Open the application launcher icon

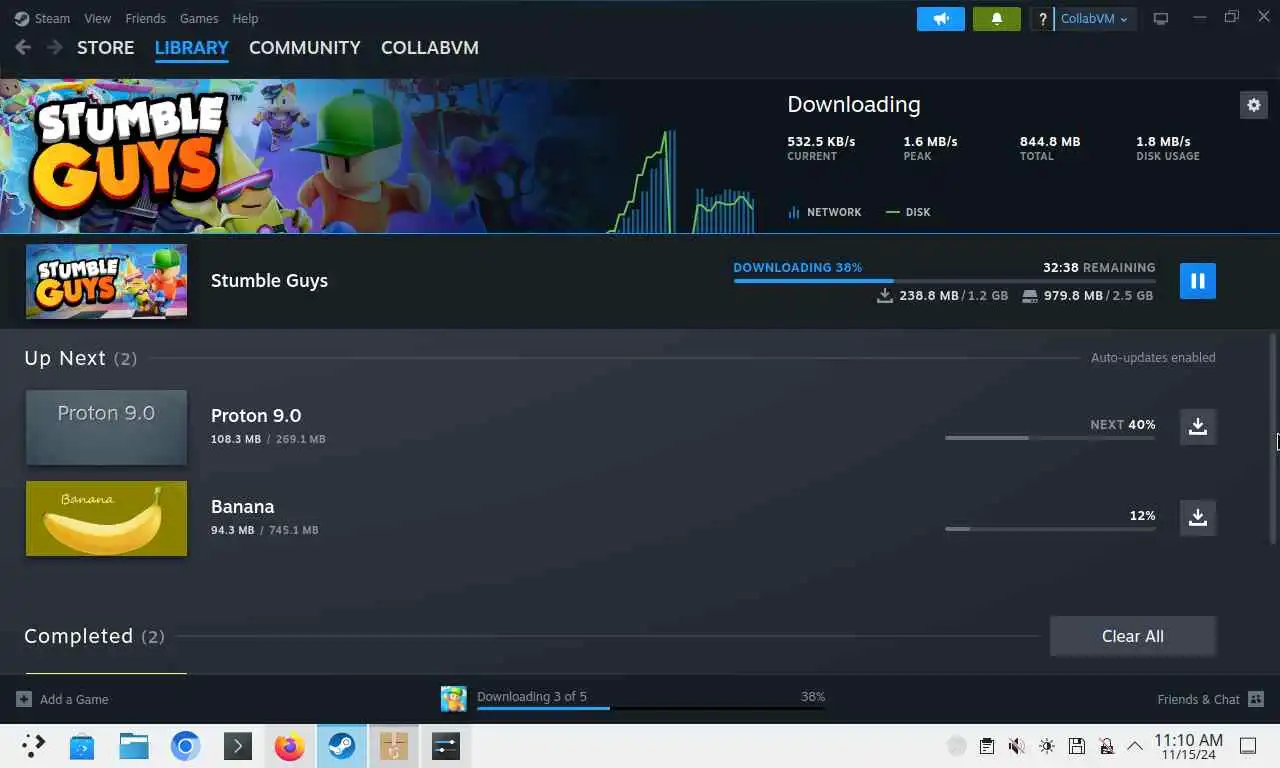pyautogui.click(x=33, y=746)
